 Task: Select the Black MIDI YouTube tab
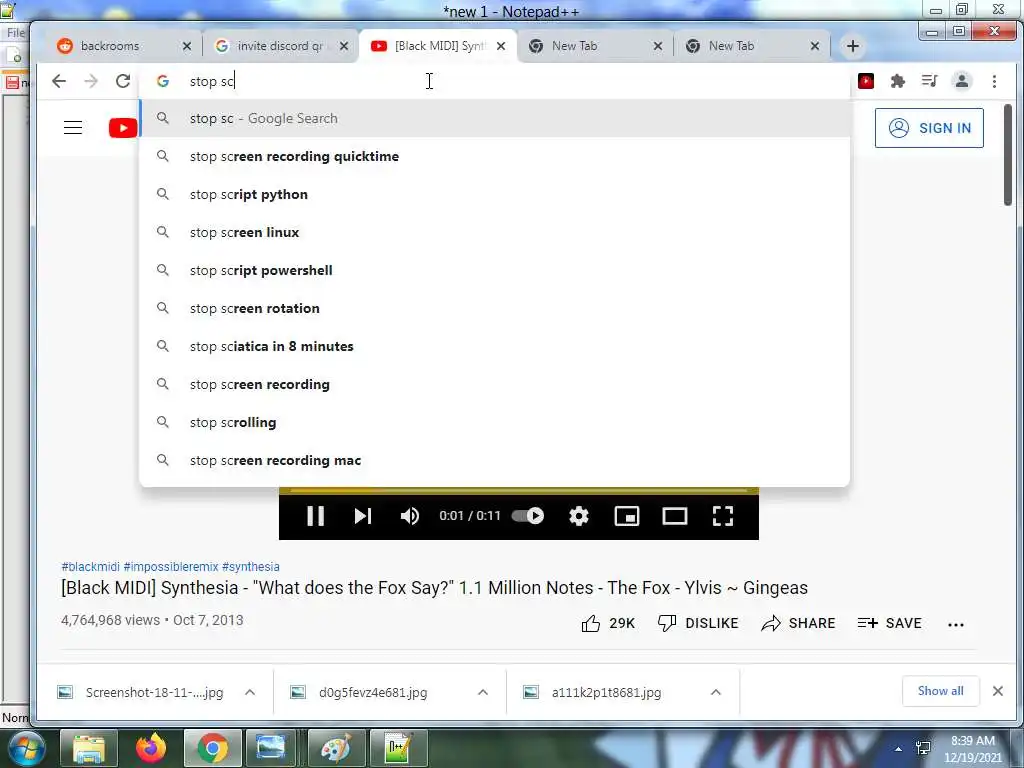click(439, 46)
